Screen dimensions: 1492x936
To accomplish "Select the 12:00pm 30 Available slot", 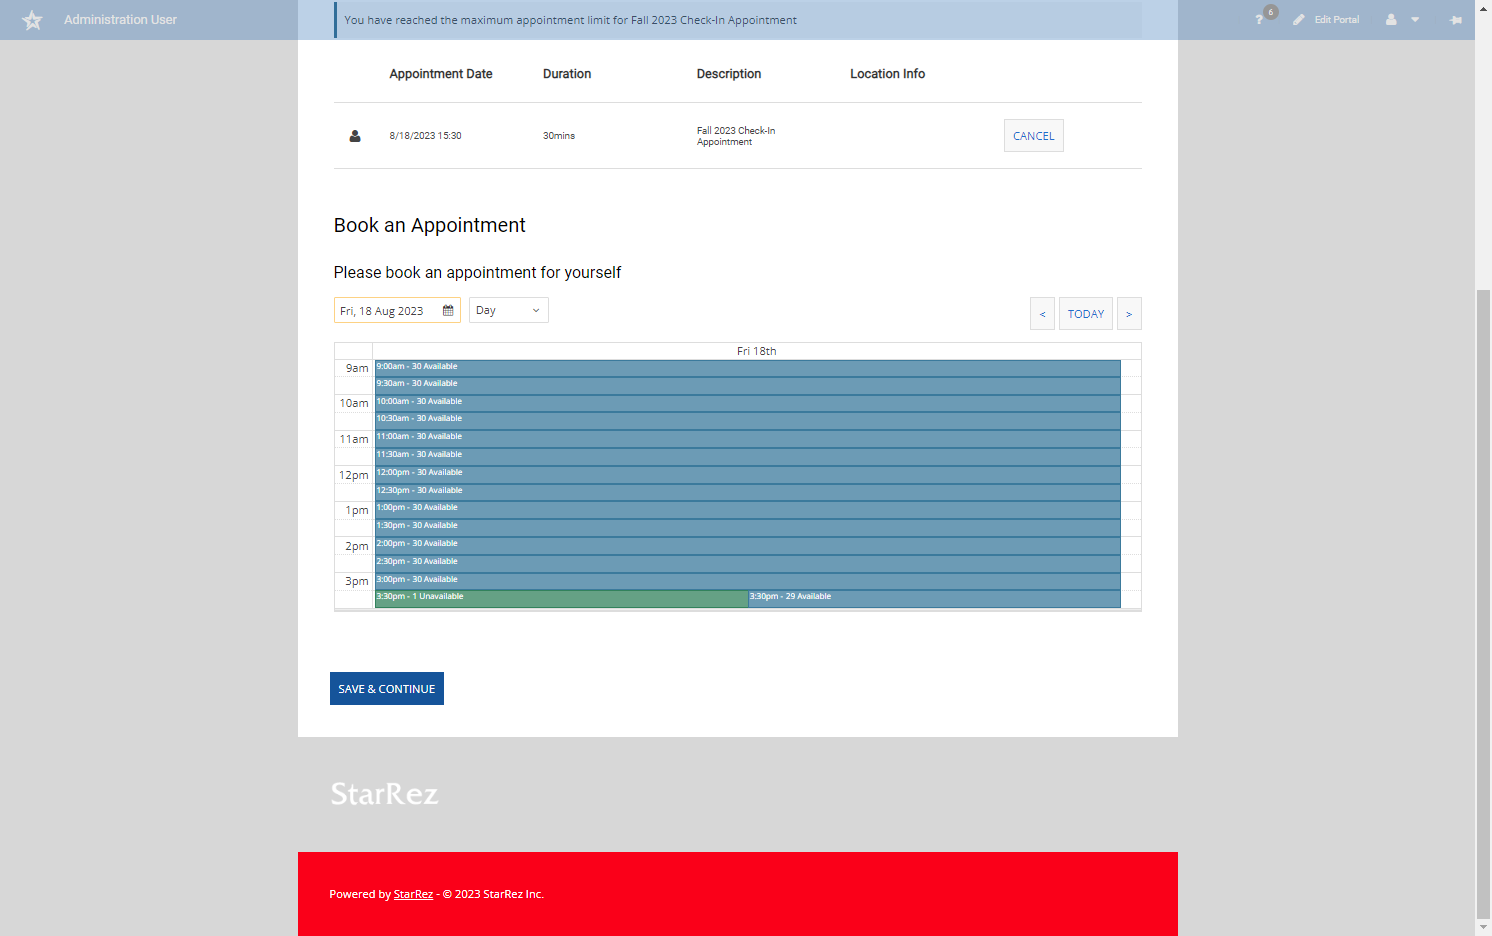I will click(748, 475).
